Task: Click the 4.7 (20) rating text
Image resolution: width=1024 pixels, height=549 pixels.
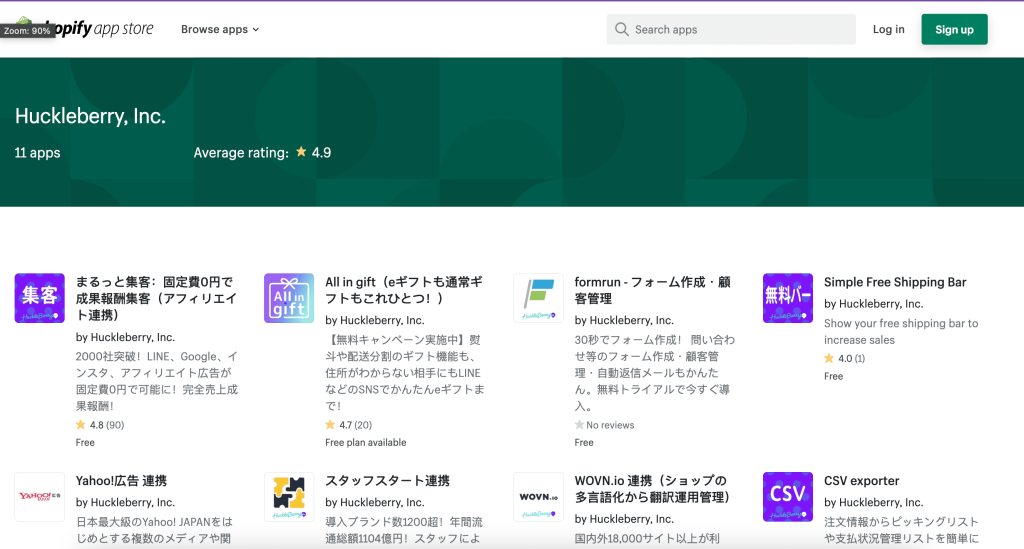Action: (x=355, y=425)
